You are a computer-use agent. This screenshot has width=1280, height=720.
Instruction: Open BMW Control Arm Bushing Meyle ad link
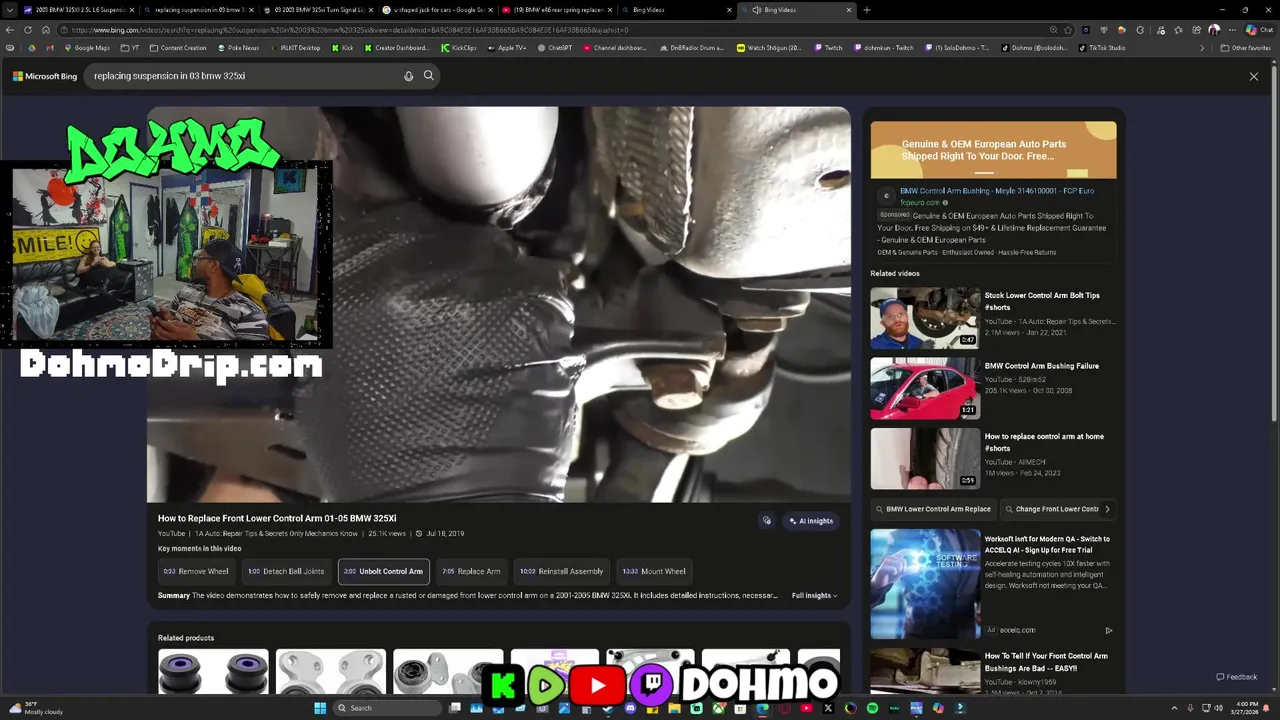996,191
